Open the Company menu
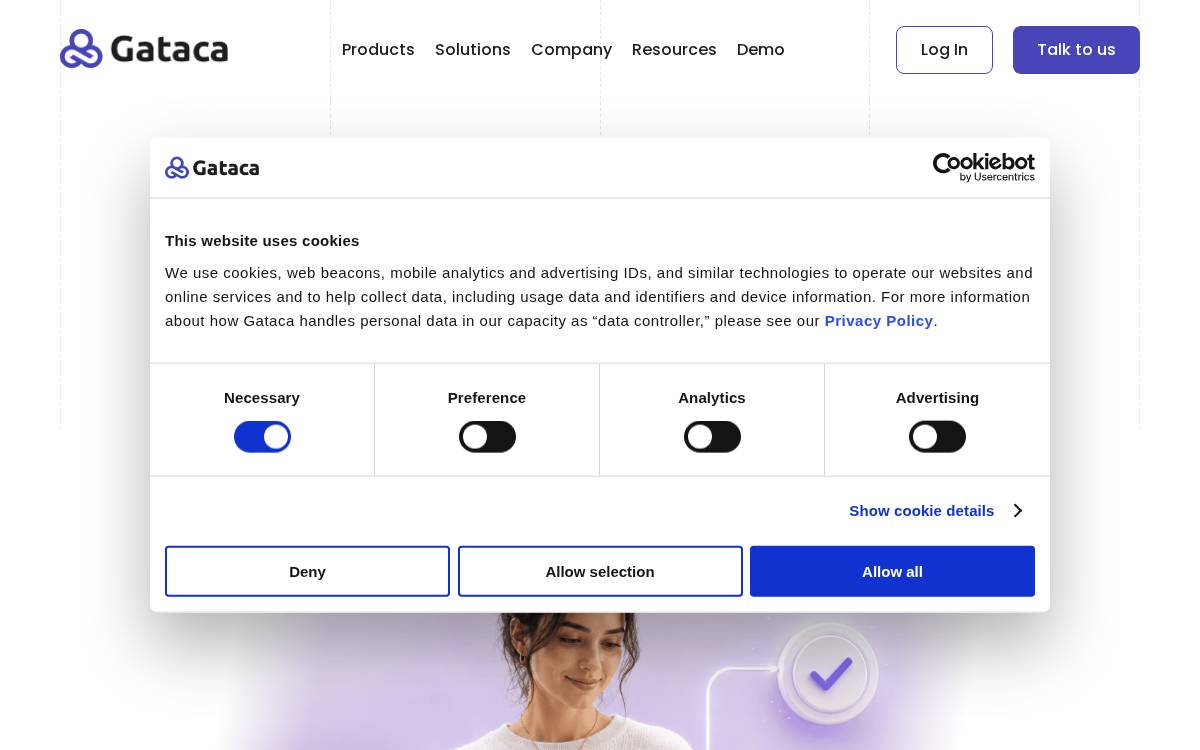1200x750 pixels. [x=571, y=50]
